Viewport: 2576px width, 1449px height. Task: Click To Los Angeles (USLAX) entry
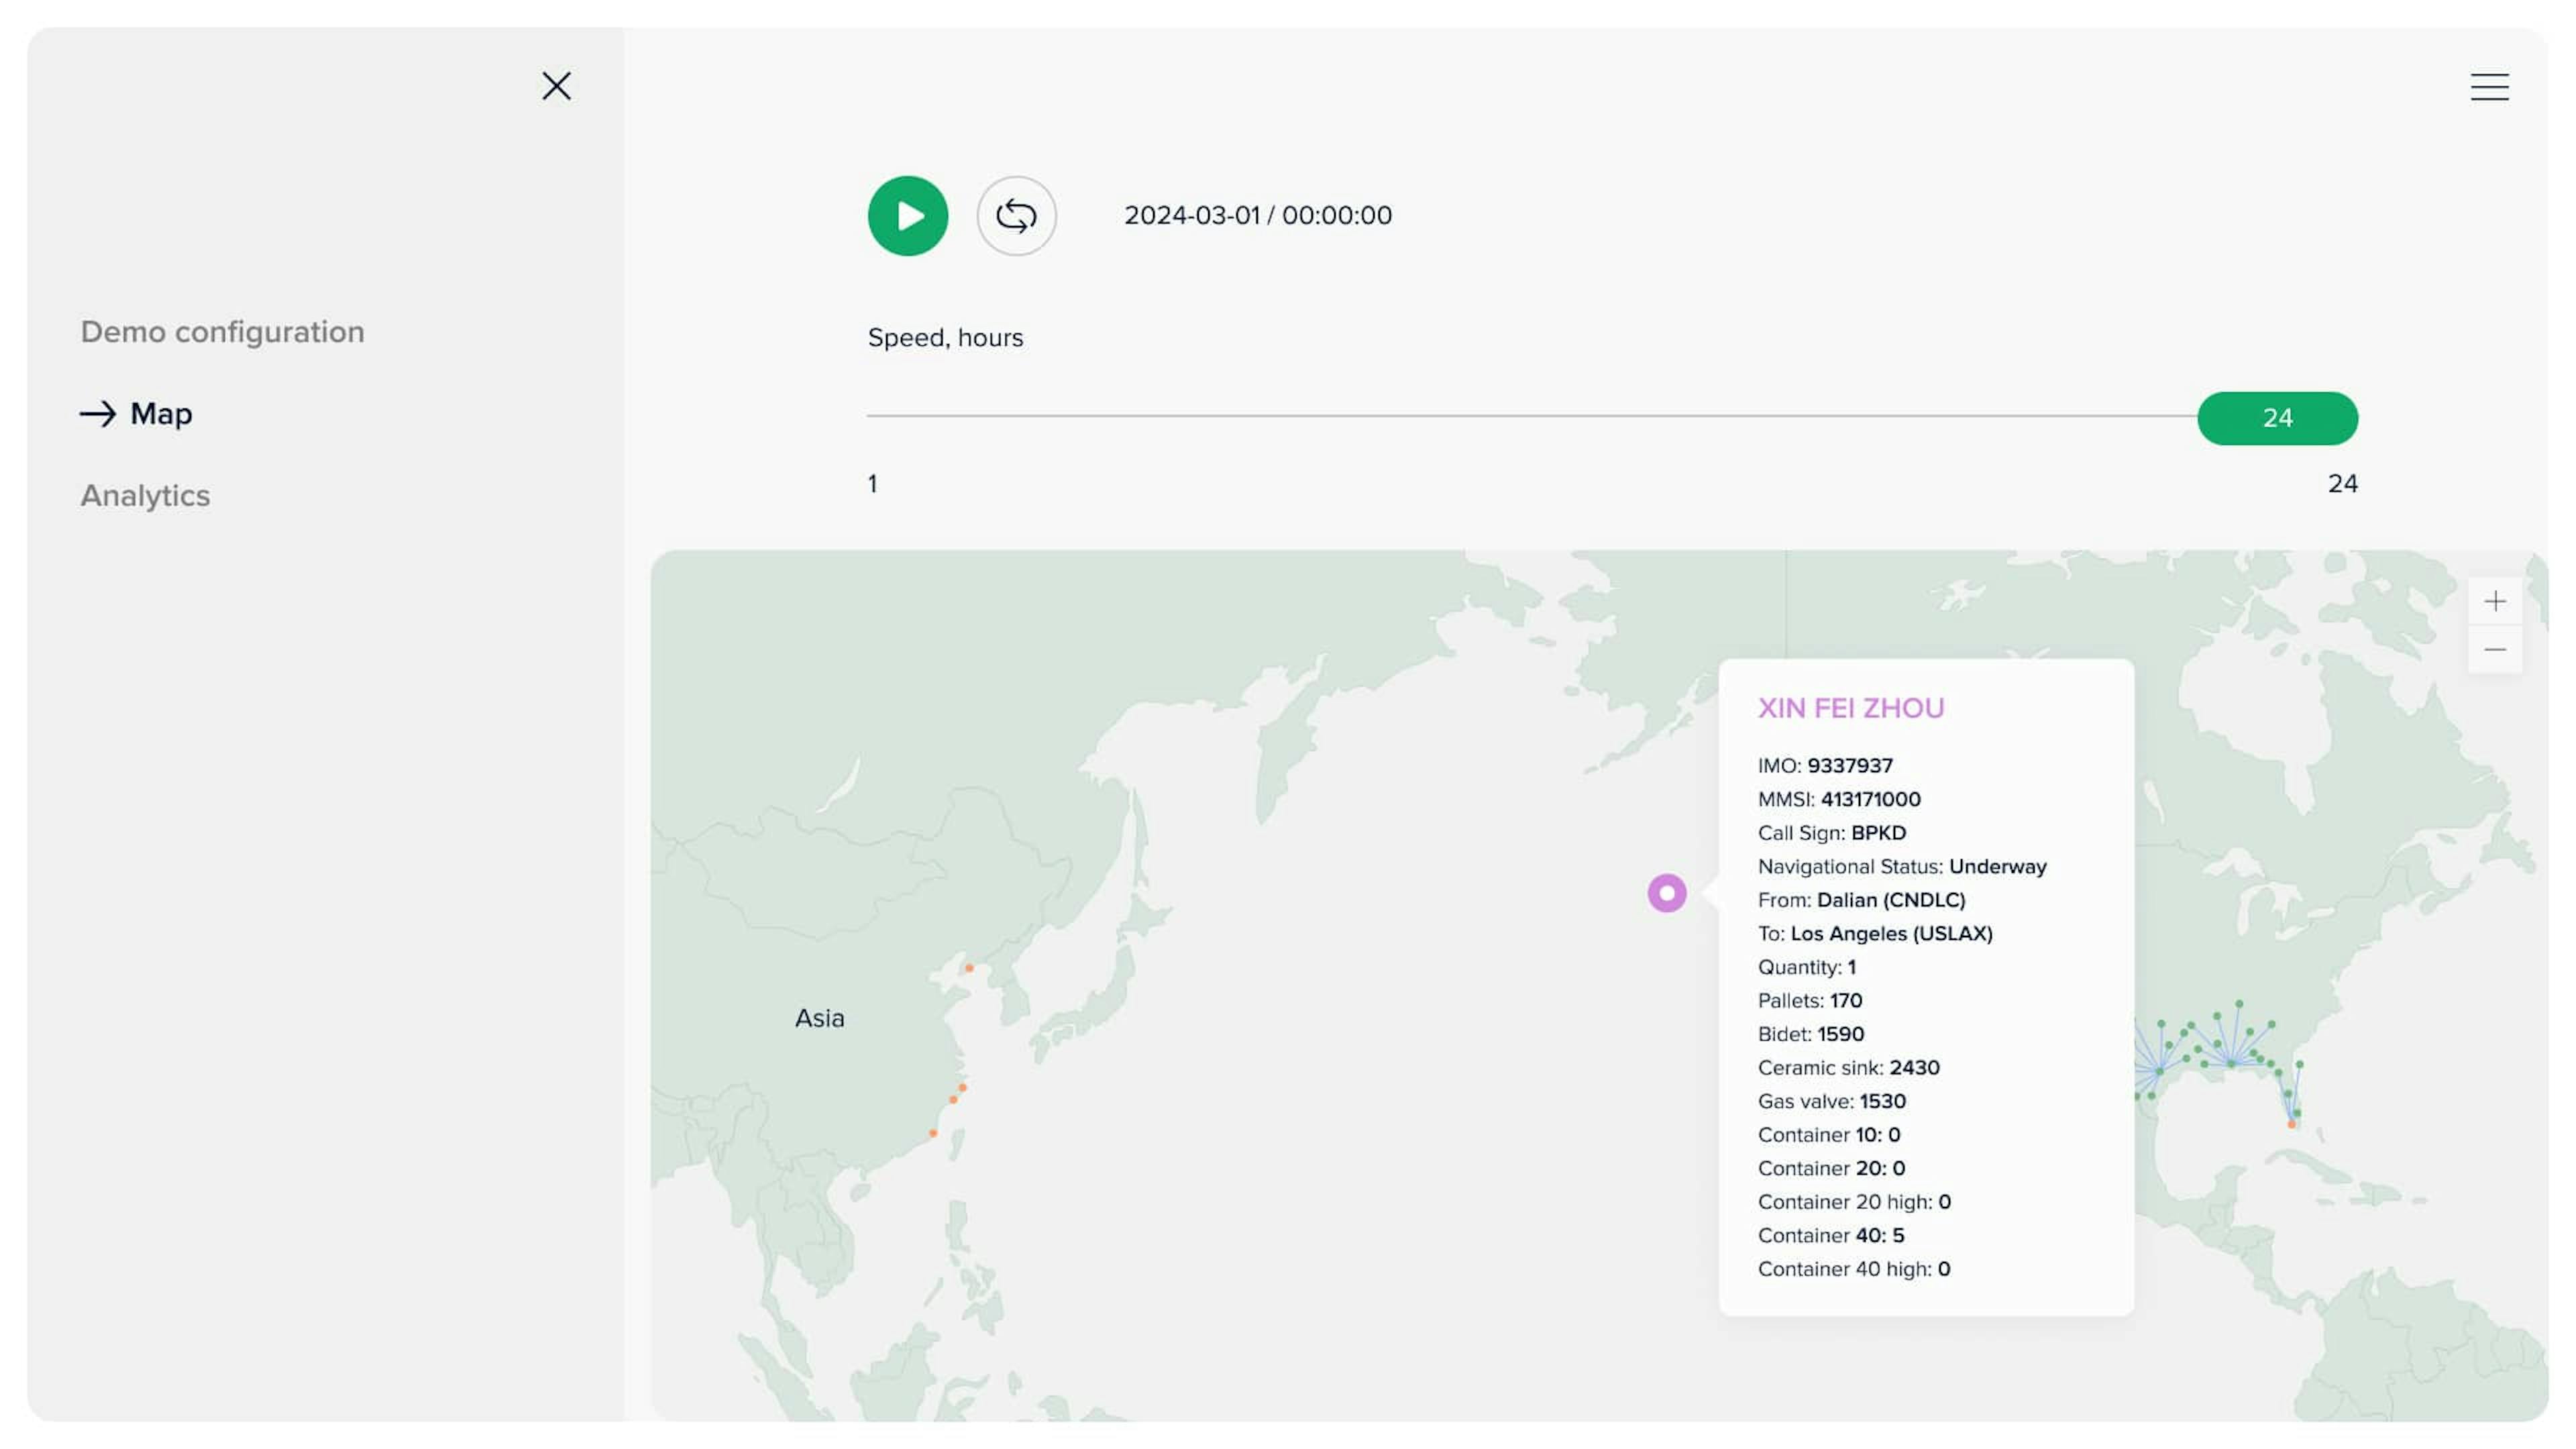click(x=1875, y=933)
